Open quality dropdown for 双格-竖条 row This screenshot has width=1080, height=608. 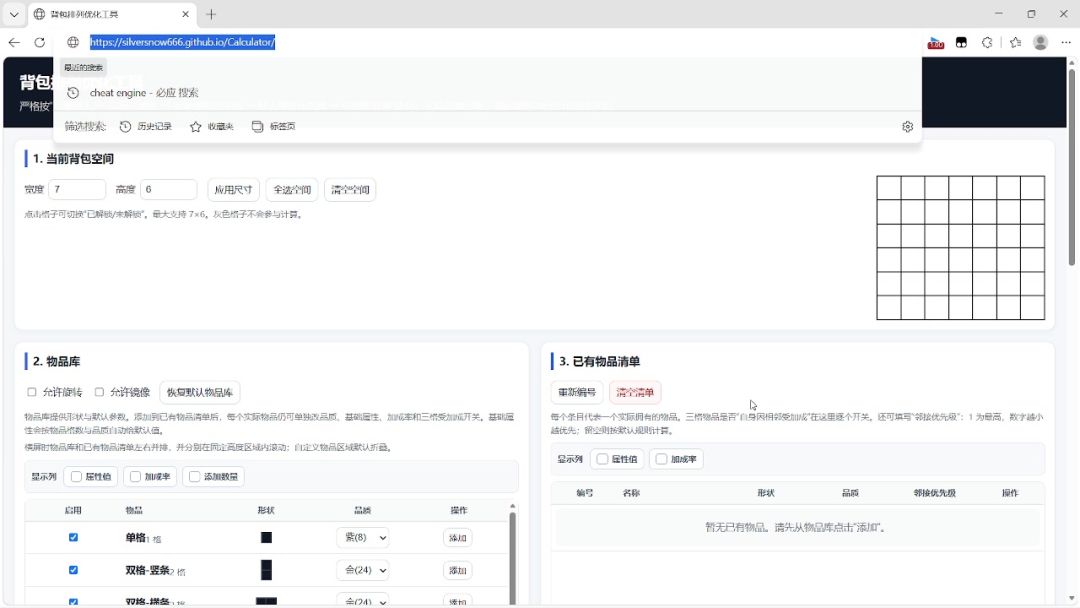pyautogui.click(x=363, y=570)
